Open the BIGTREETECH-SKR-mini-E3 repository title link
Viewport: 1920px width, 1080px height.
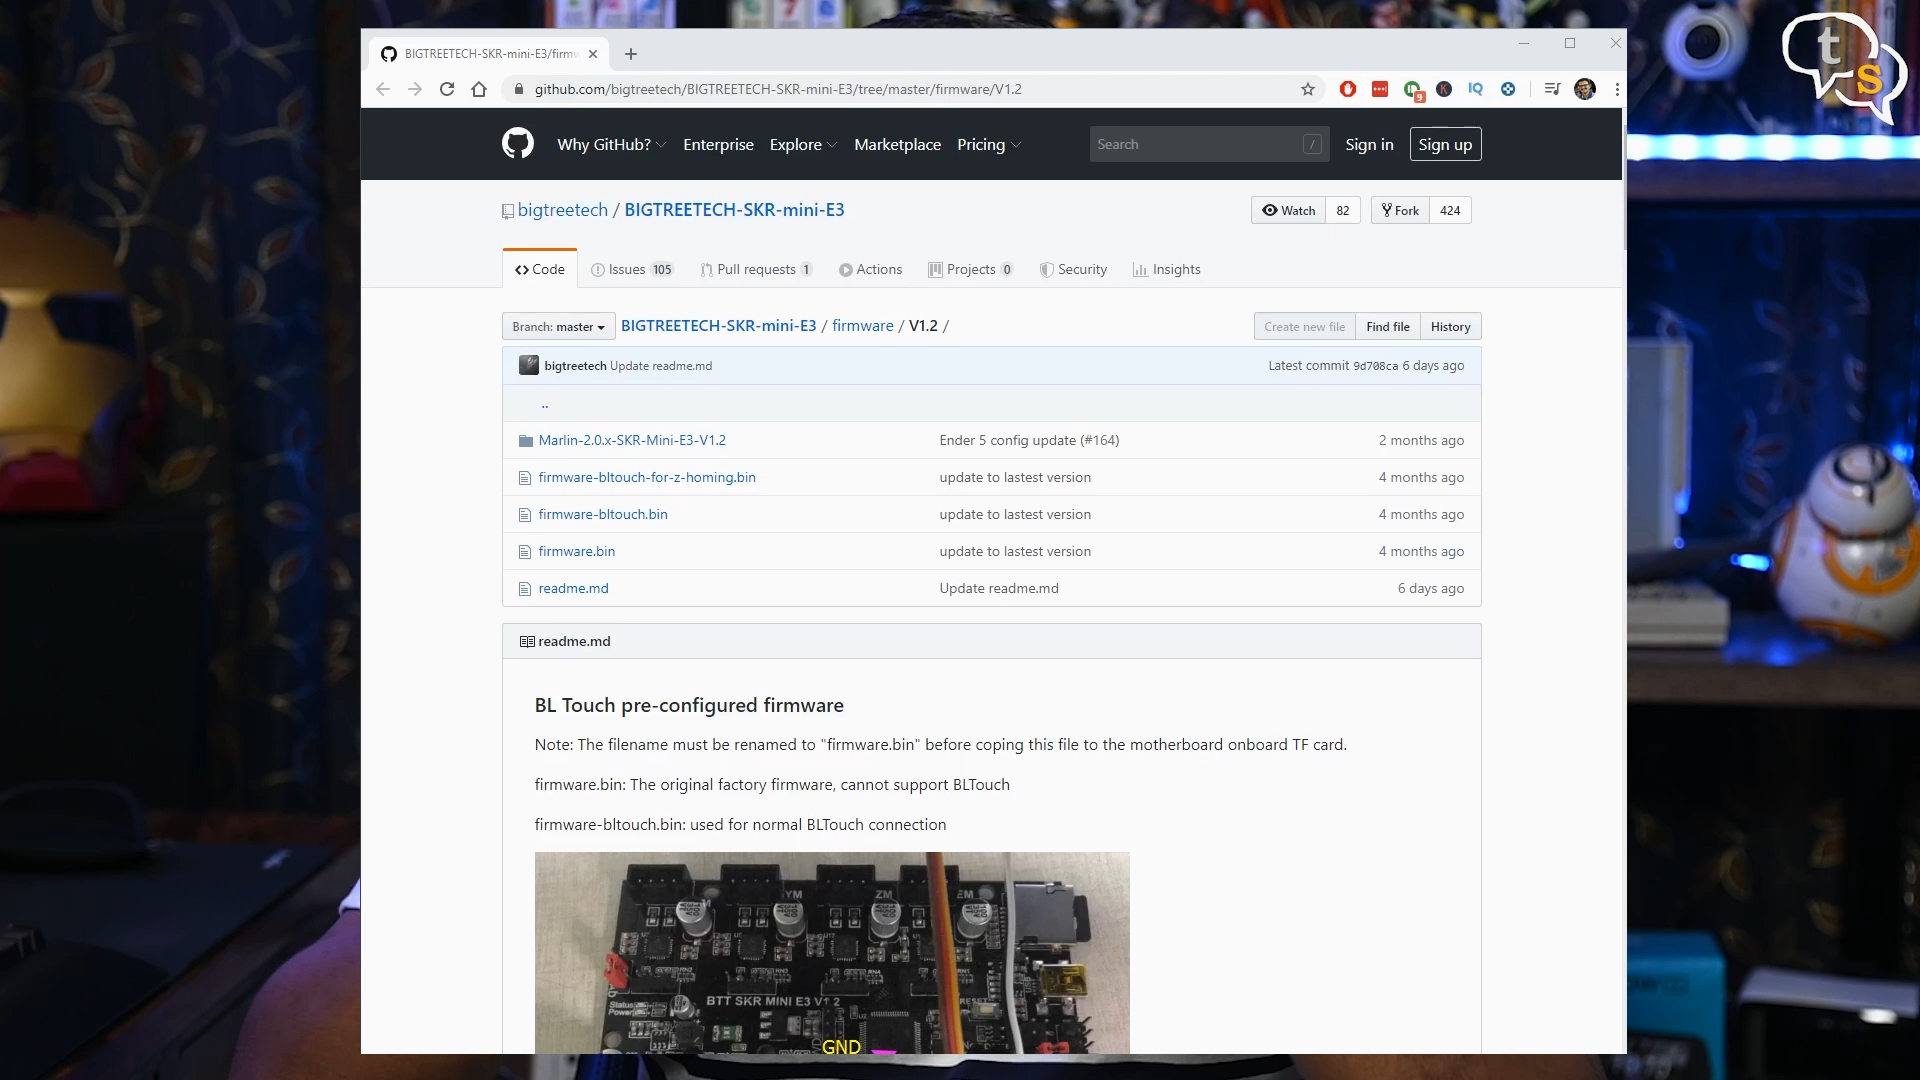coord(734,210)
